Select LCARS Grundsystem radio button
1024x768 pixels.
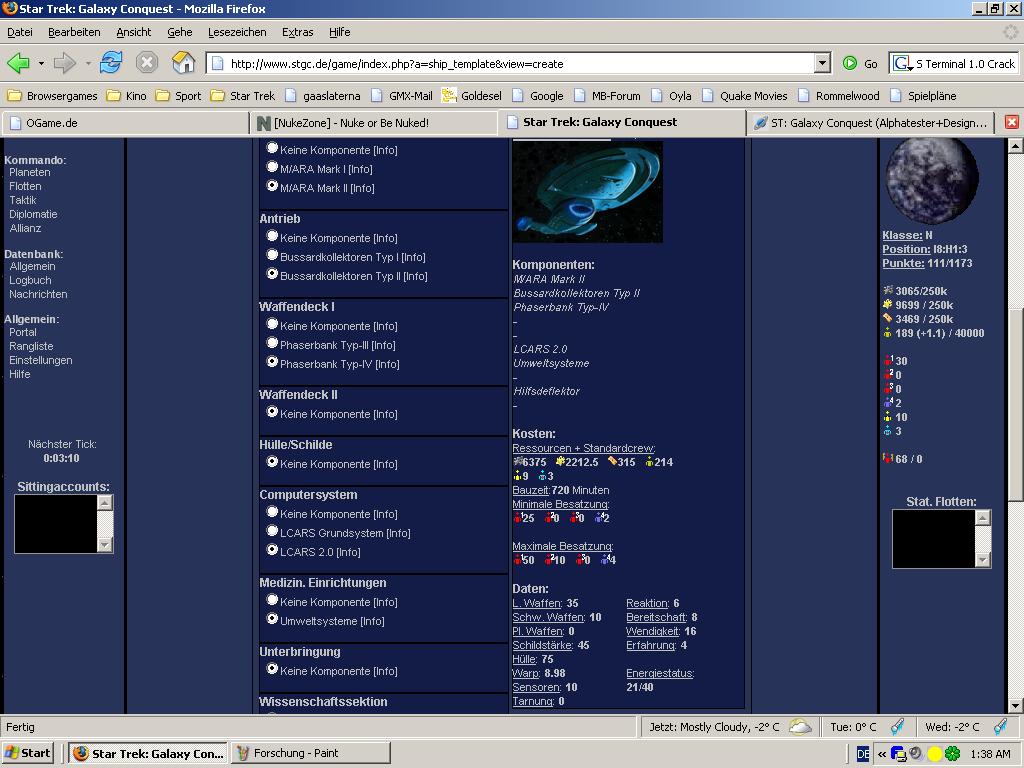point(272,532)
